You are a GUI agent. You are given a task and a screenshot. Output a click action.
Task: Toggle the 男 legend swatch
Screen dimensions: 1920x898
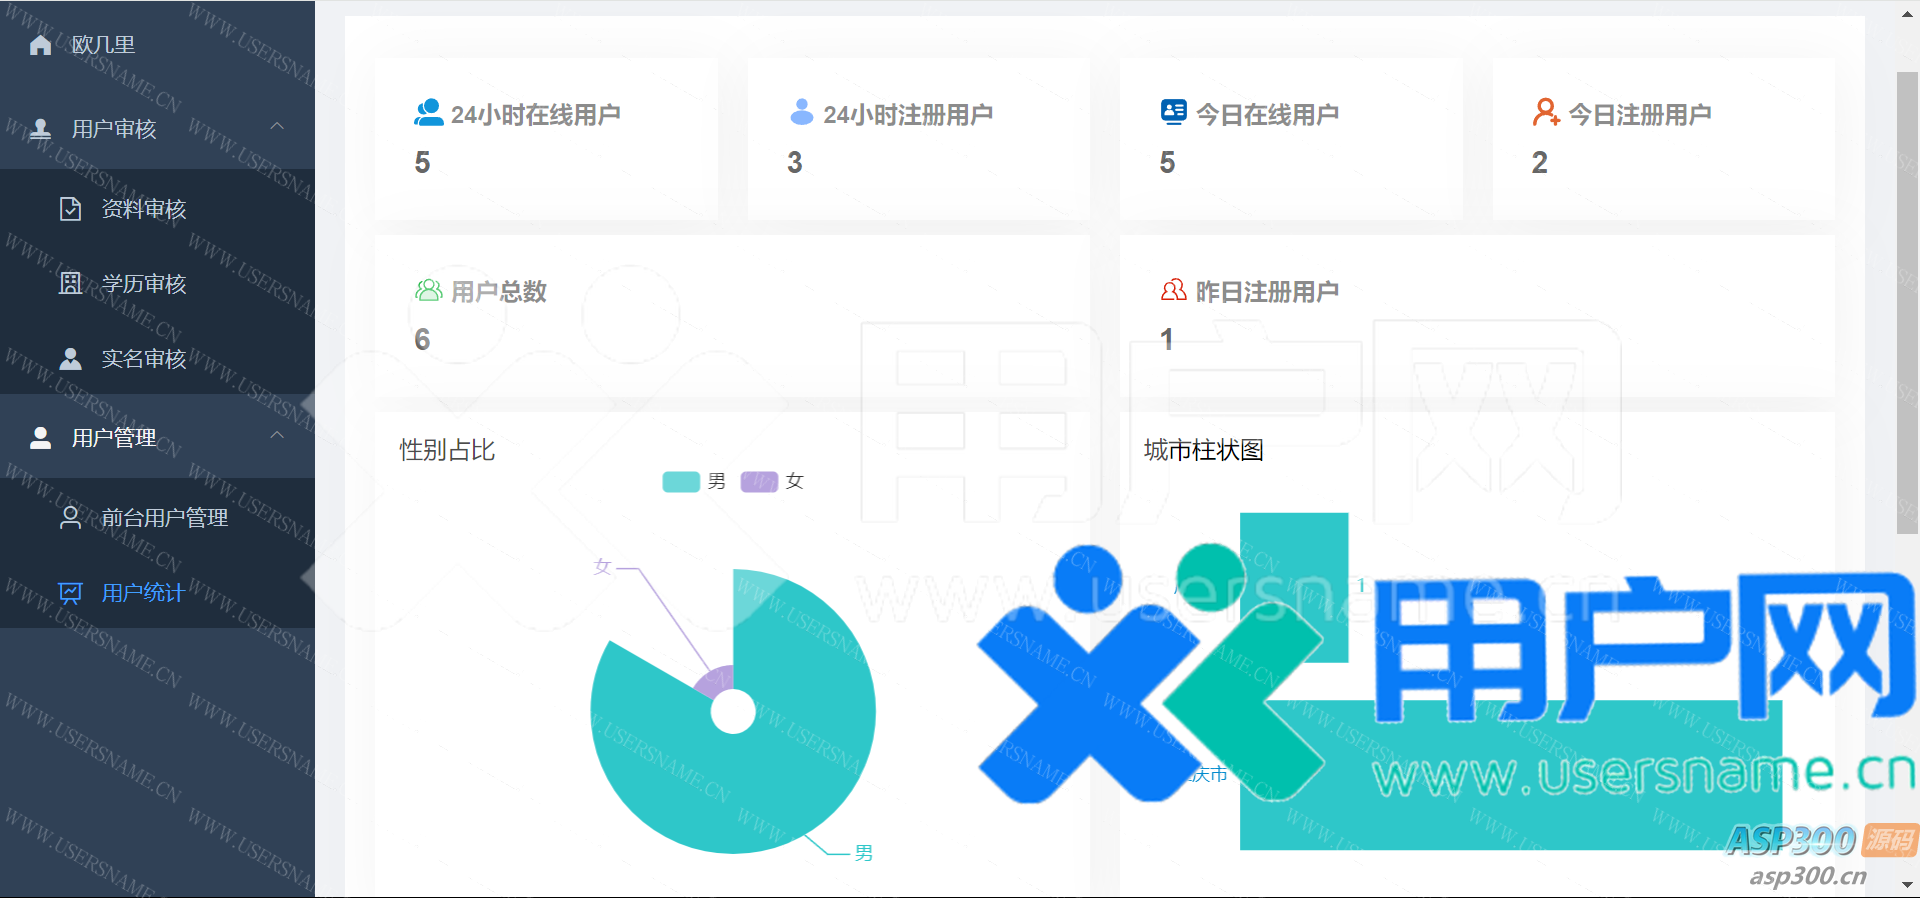point(681,482)
